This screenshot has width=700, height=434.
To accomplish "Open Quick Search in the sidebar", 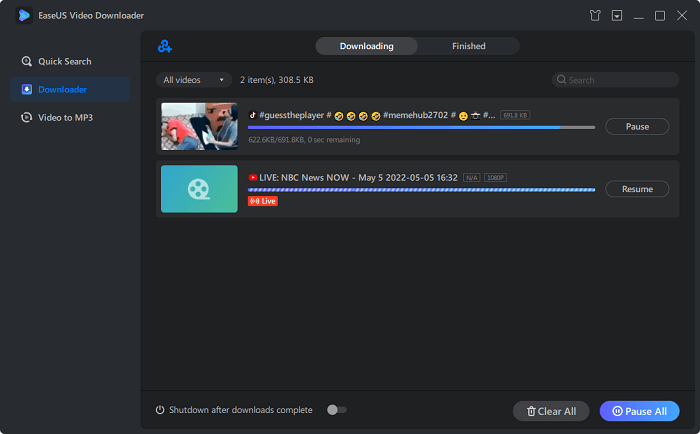I will click(65, 61).
